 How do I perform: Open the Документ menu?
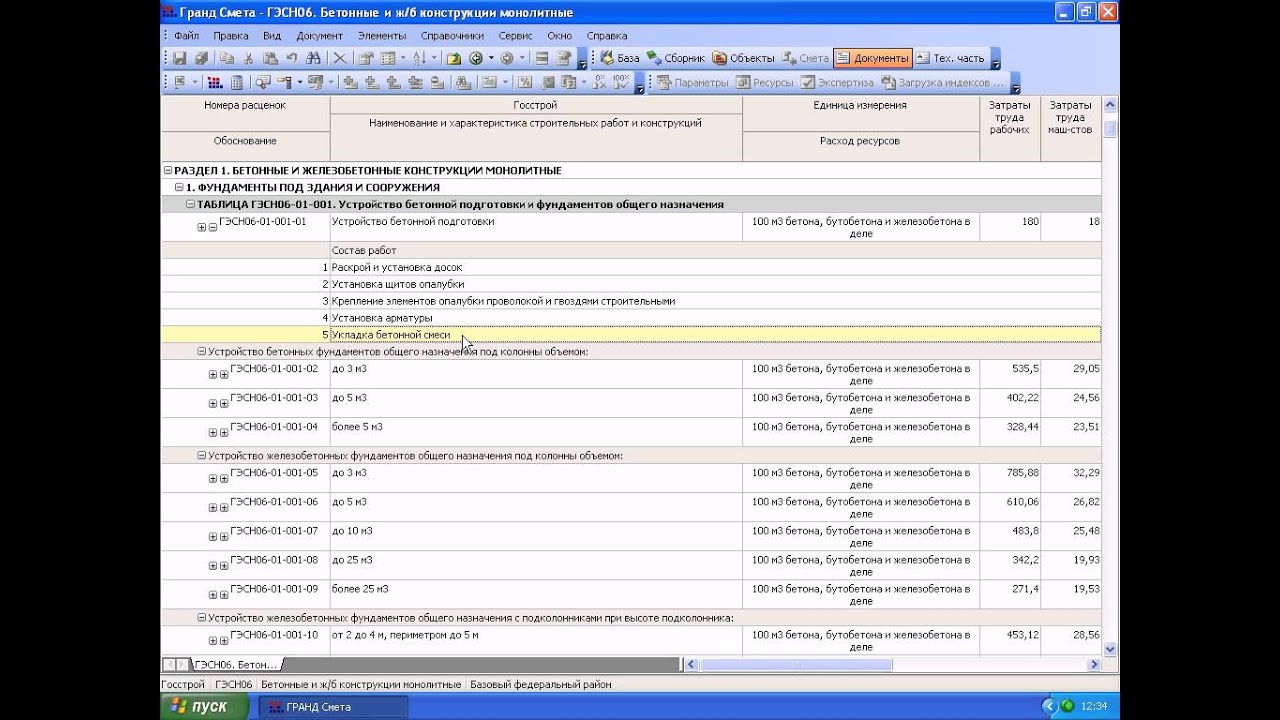pos(320,35)
